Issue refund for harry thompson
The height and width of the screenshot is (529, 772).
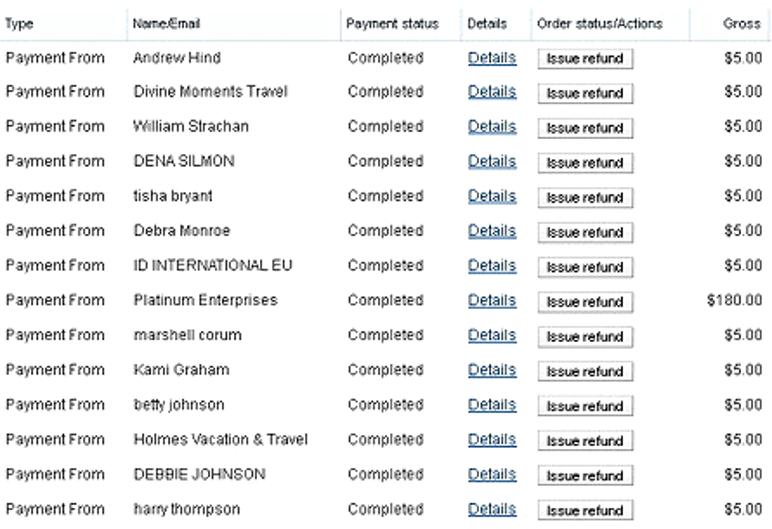pyautogui.click(x=585, y=510)
